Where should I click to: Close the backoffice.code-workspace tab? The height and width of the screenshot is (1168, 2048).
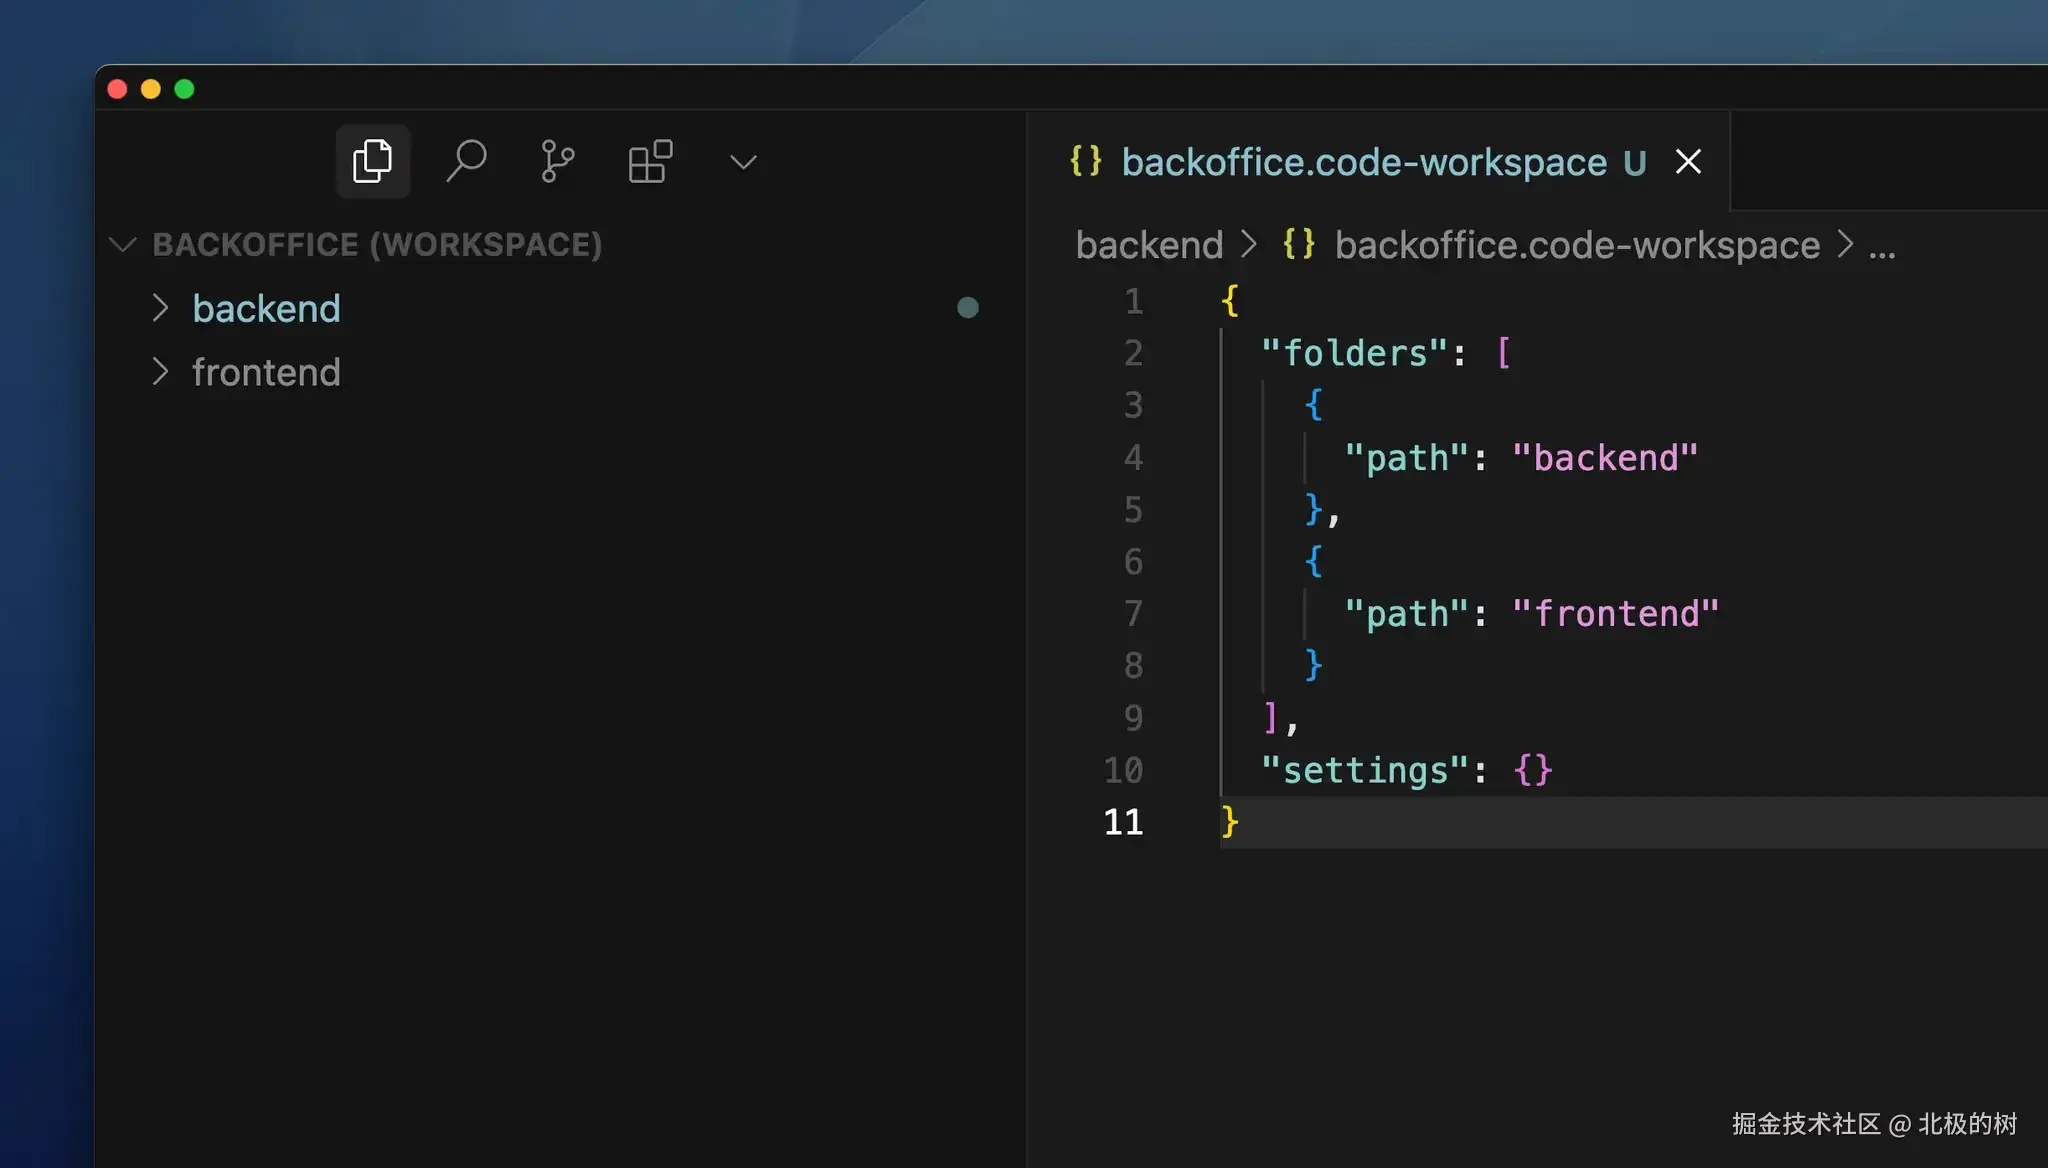point(1688,162)
